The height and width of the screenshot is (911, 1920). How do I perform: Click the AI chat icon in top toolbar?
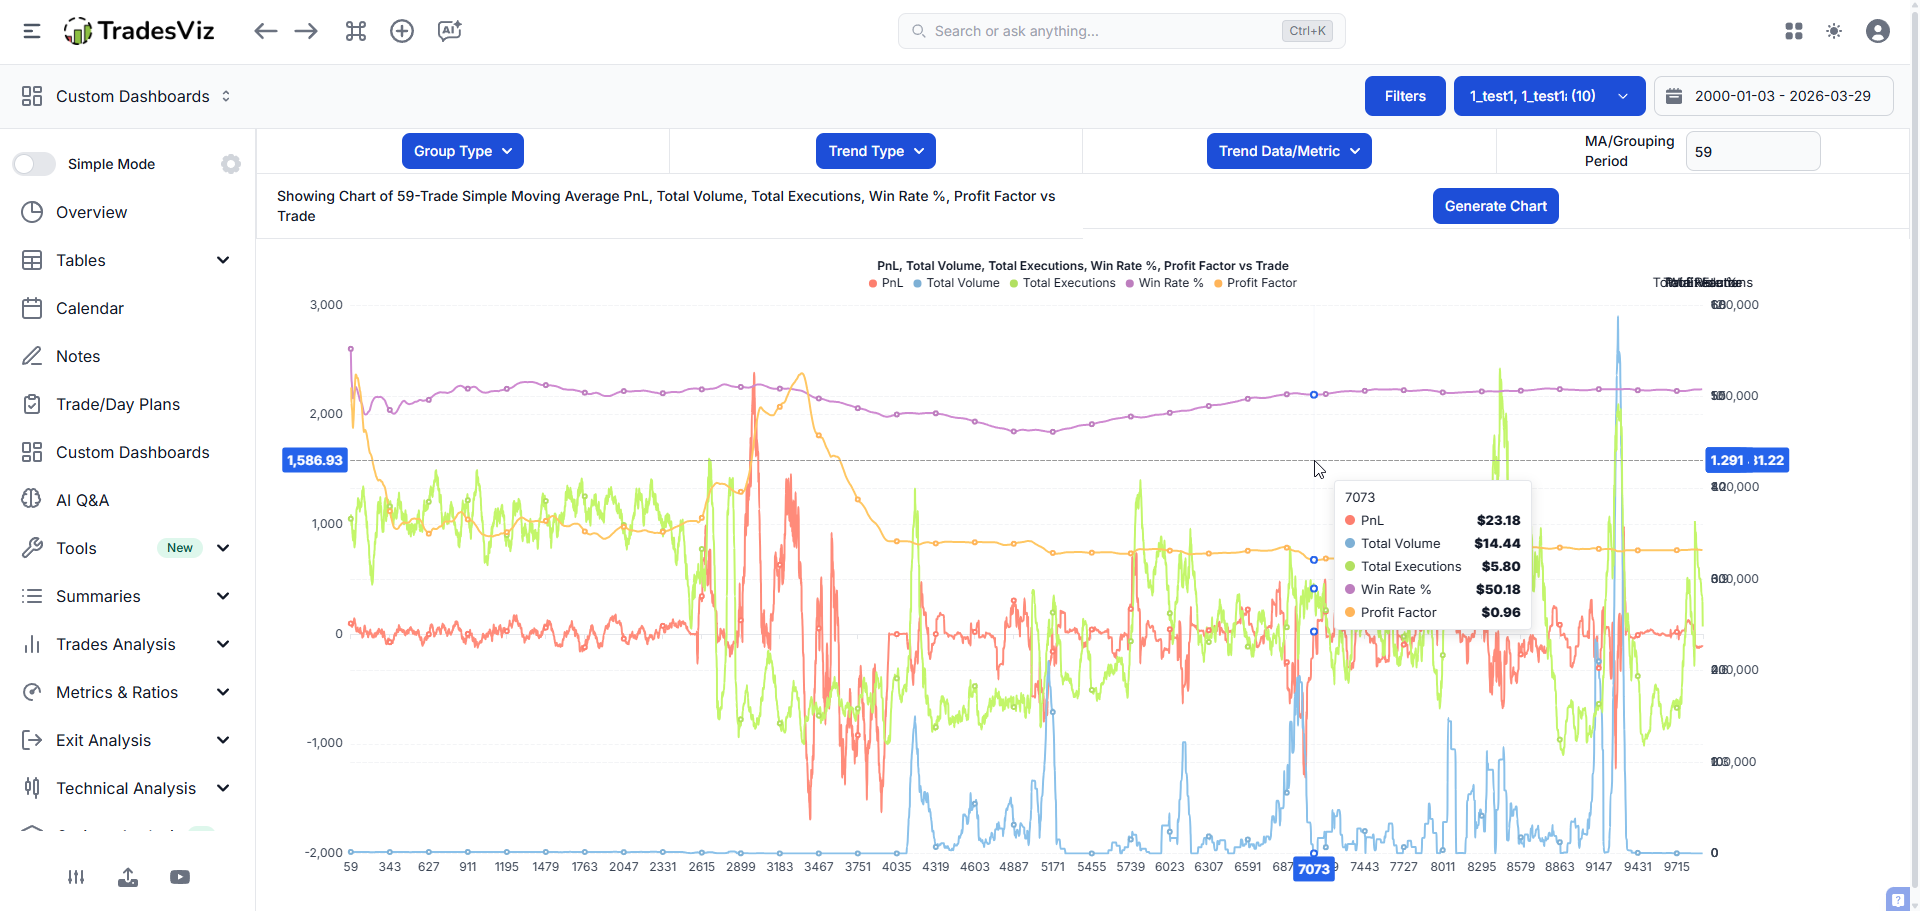coord(449,31)
